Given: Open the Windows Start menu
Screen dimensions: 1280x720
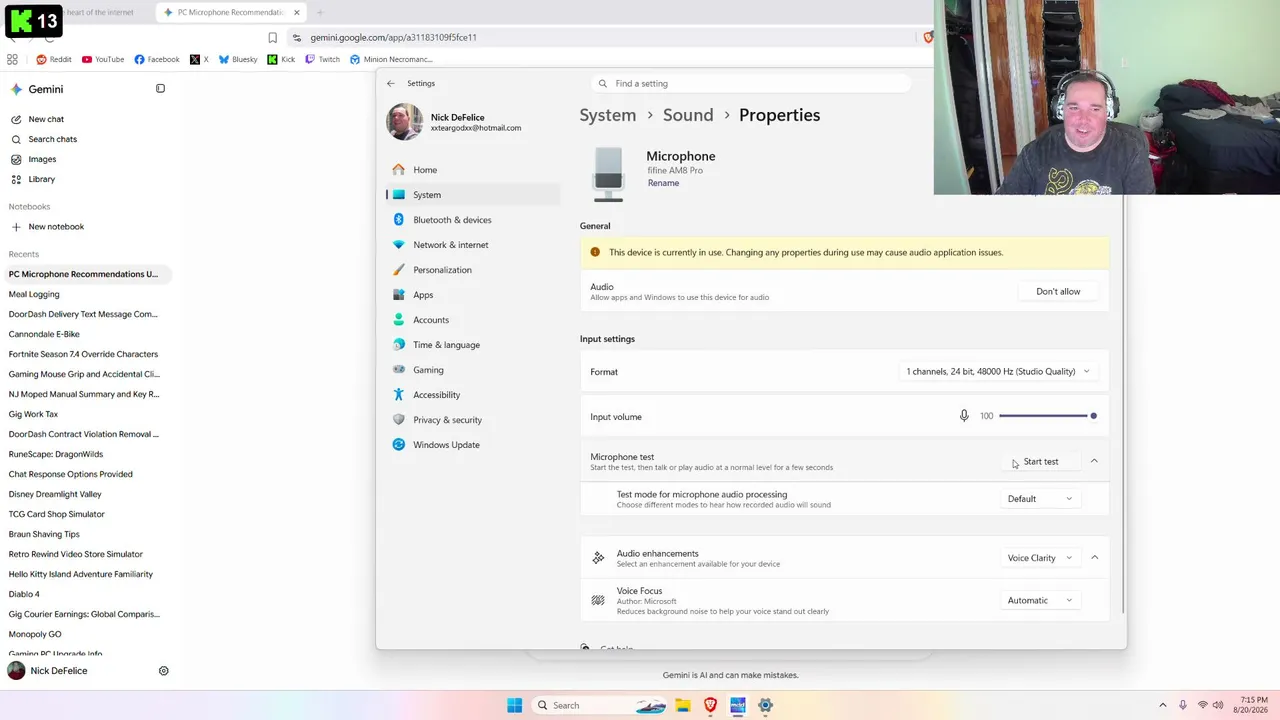Looking at the screenshot, I should pos(514,706).
